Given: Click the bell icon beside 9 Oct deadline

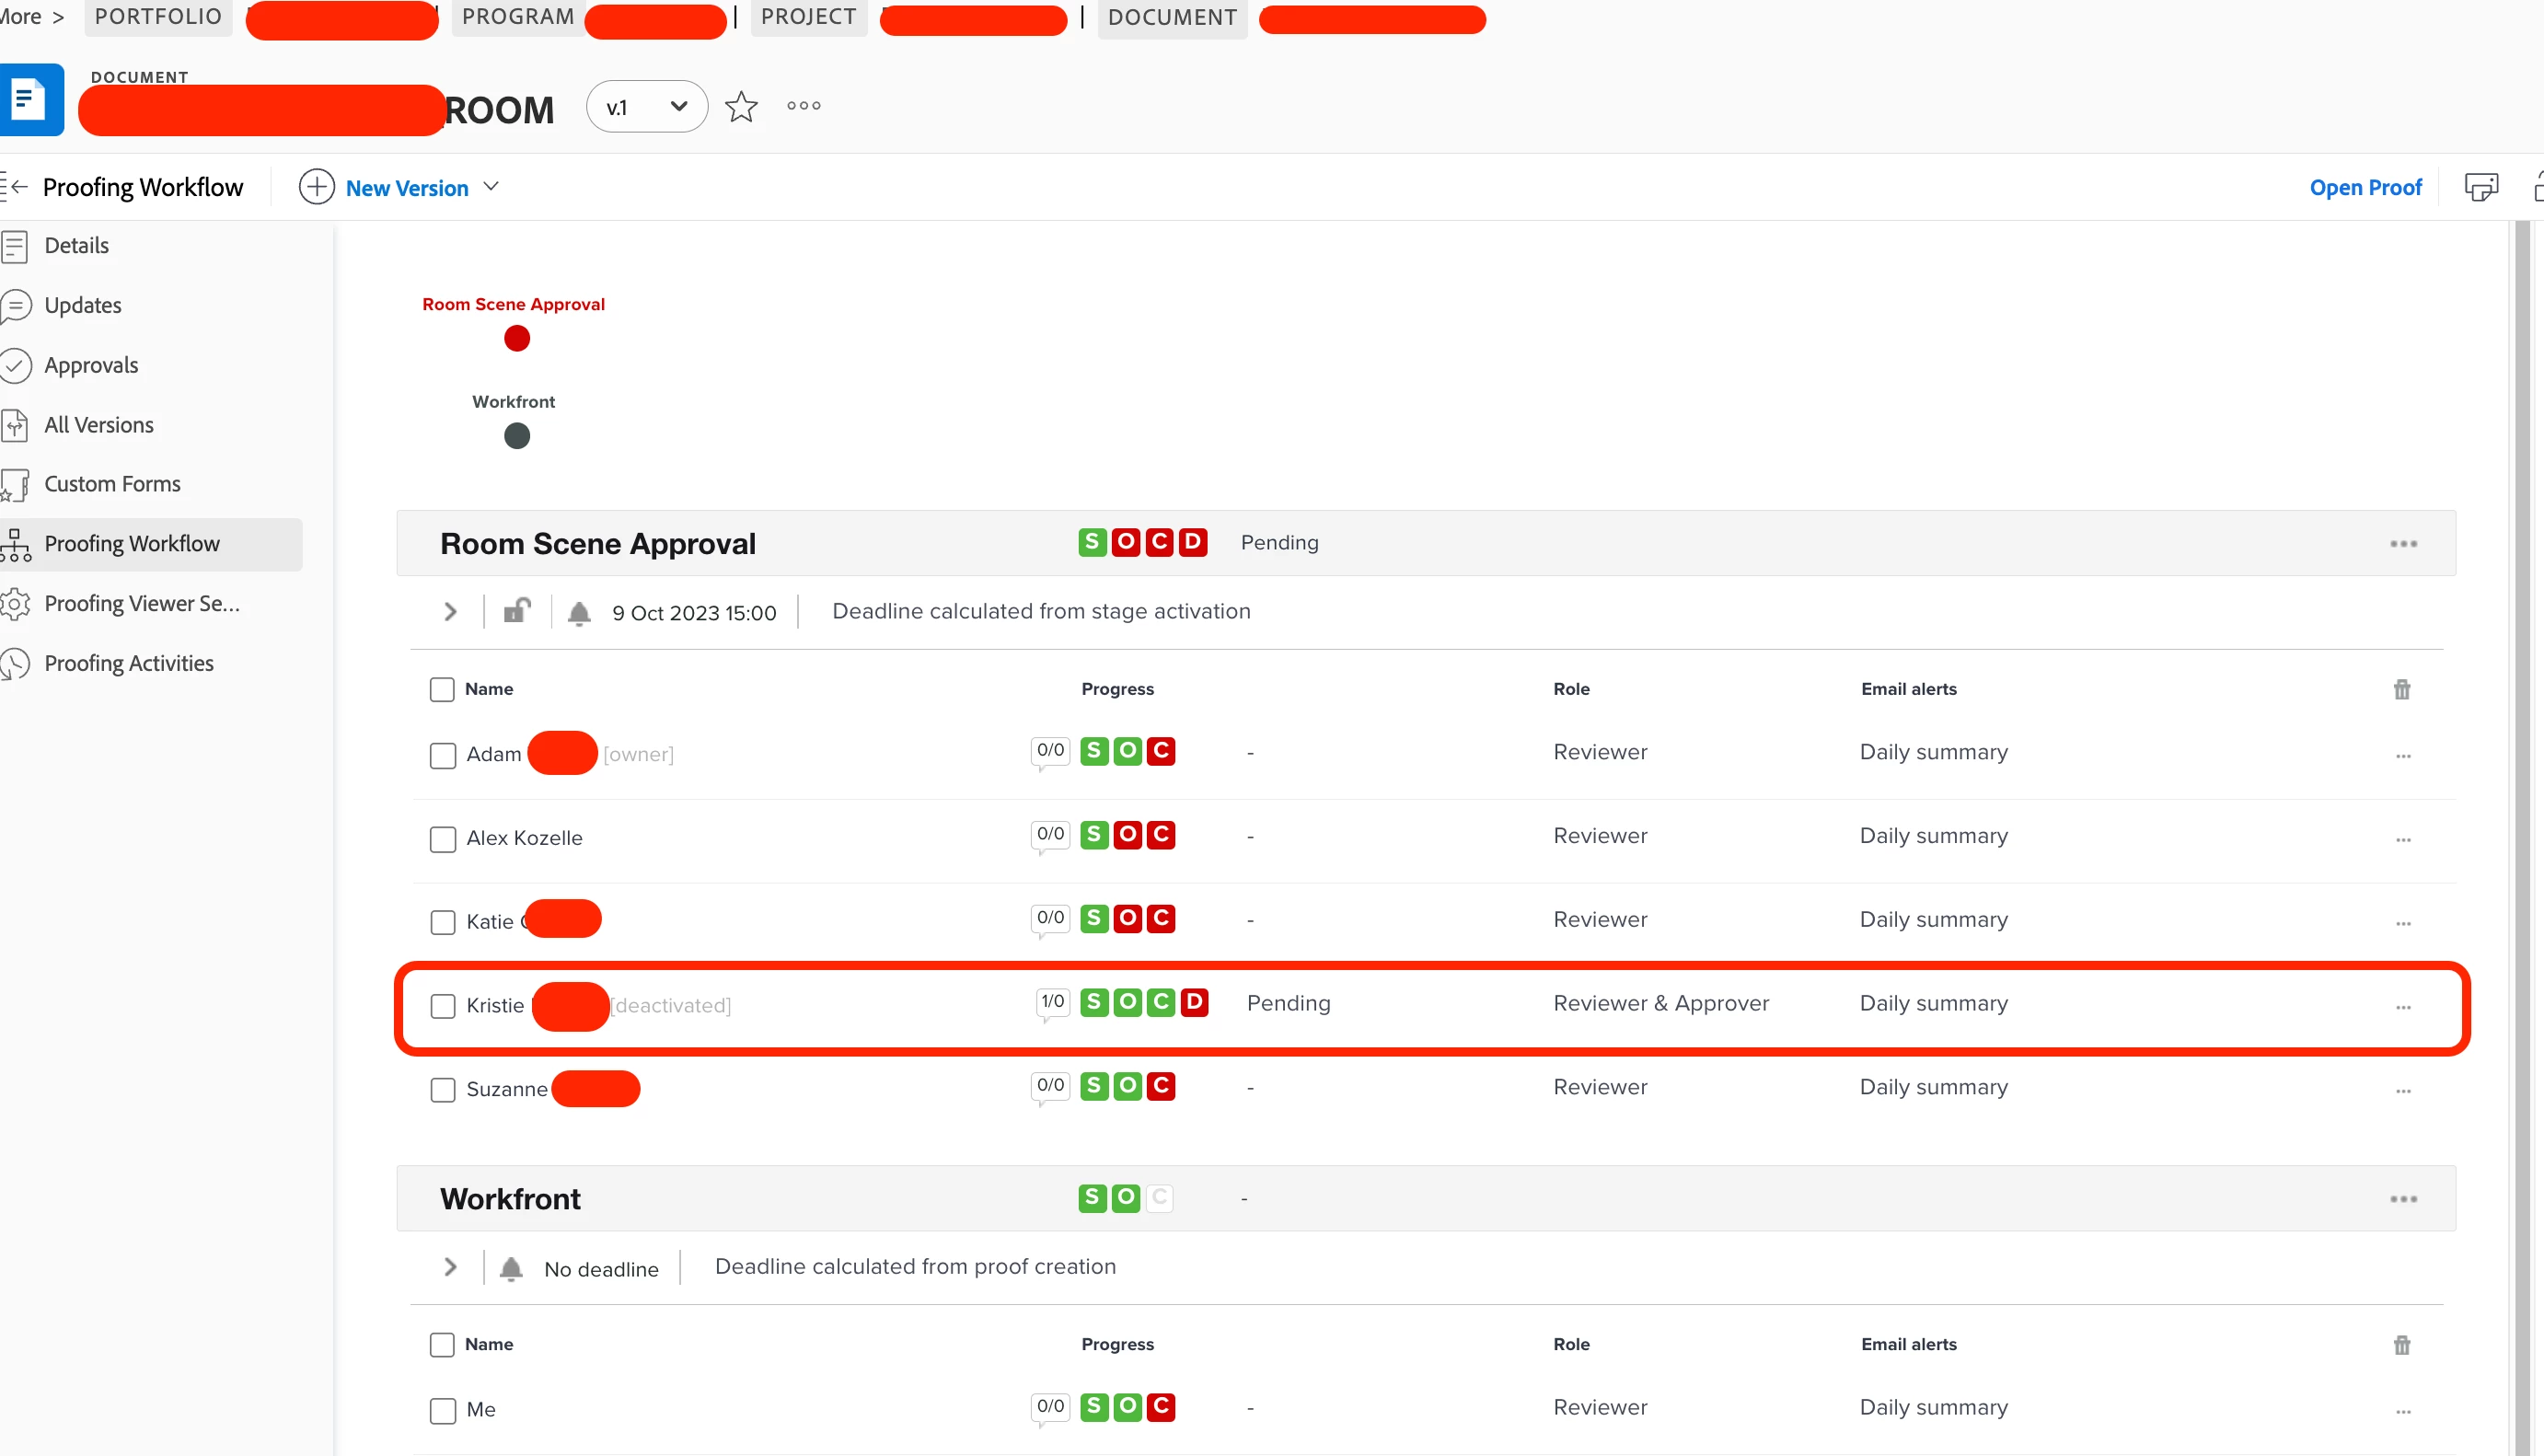Looking at the screenshot, I should 579,613.
